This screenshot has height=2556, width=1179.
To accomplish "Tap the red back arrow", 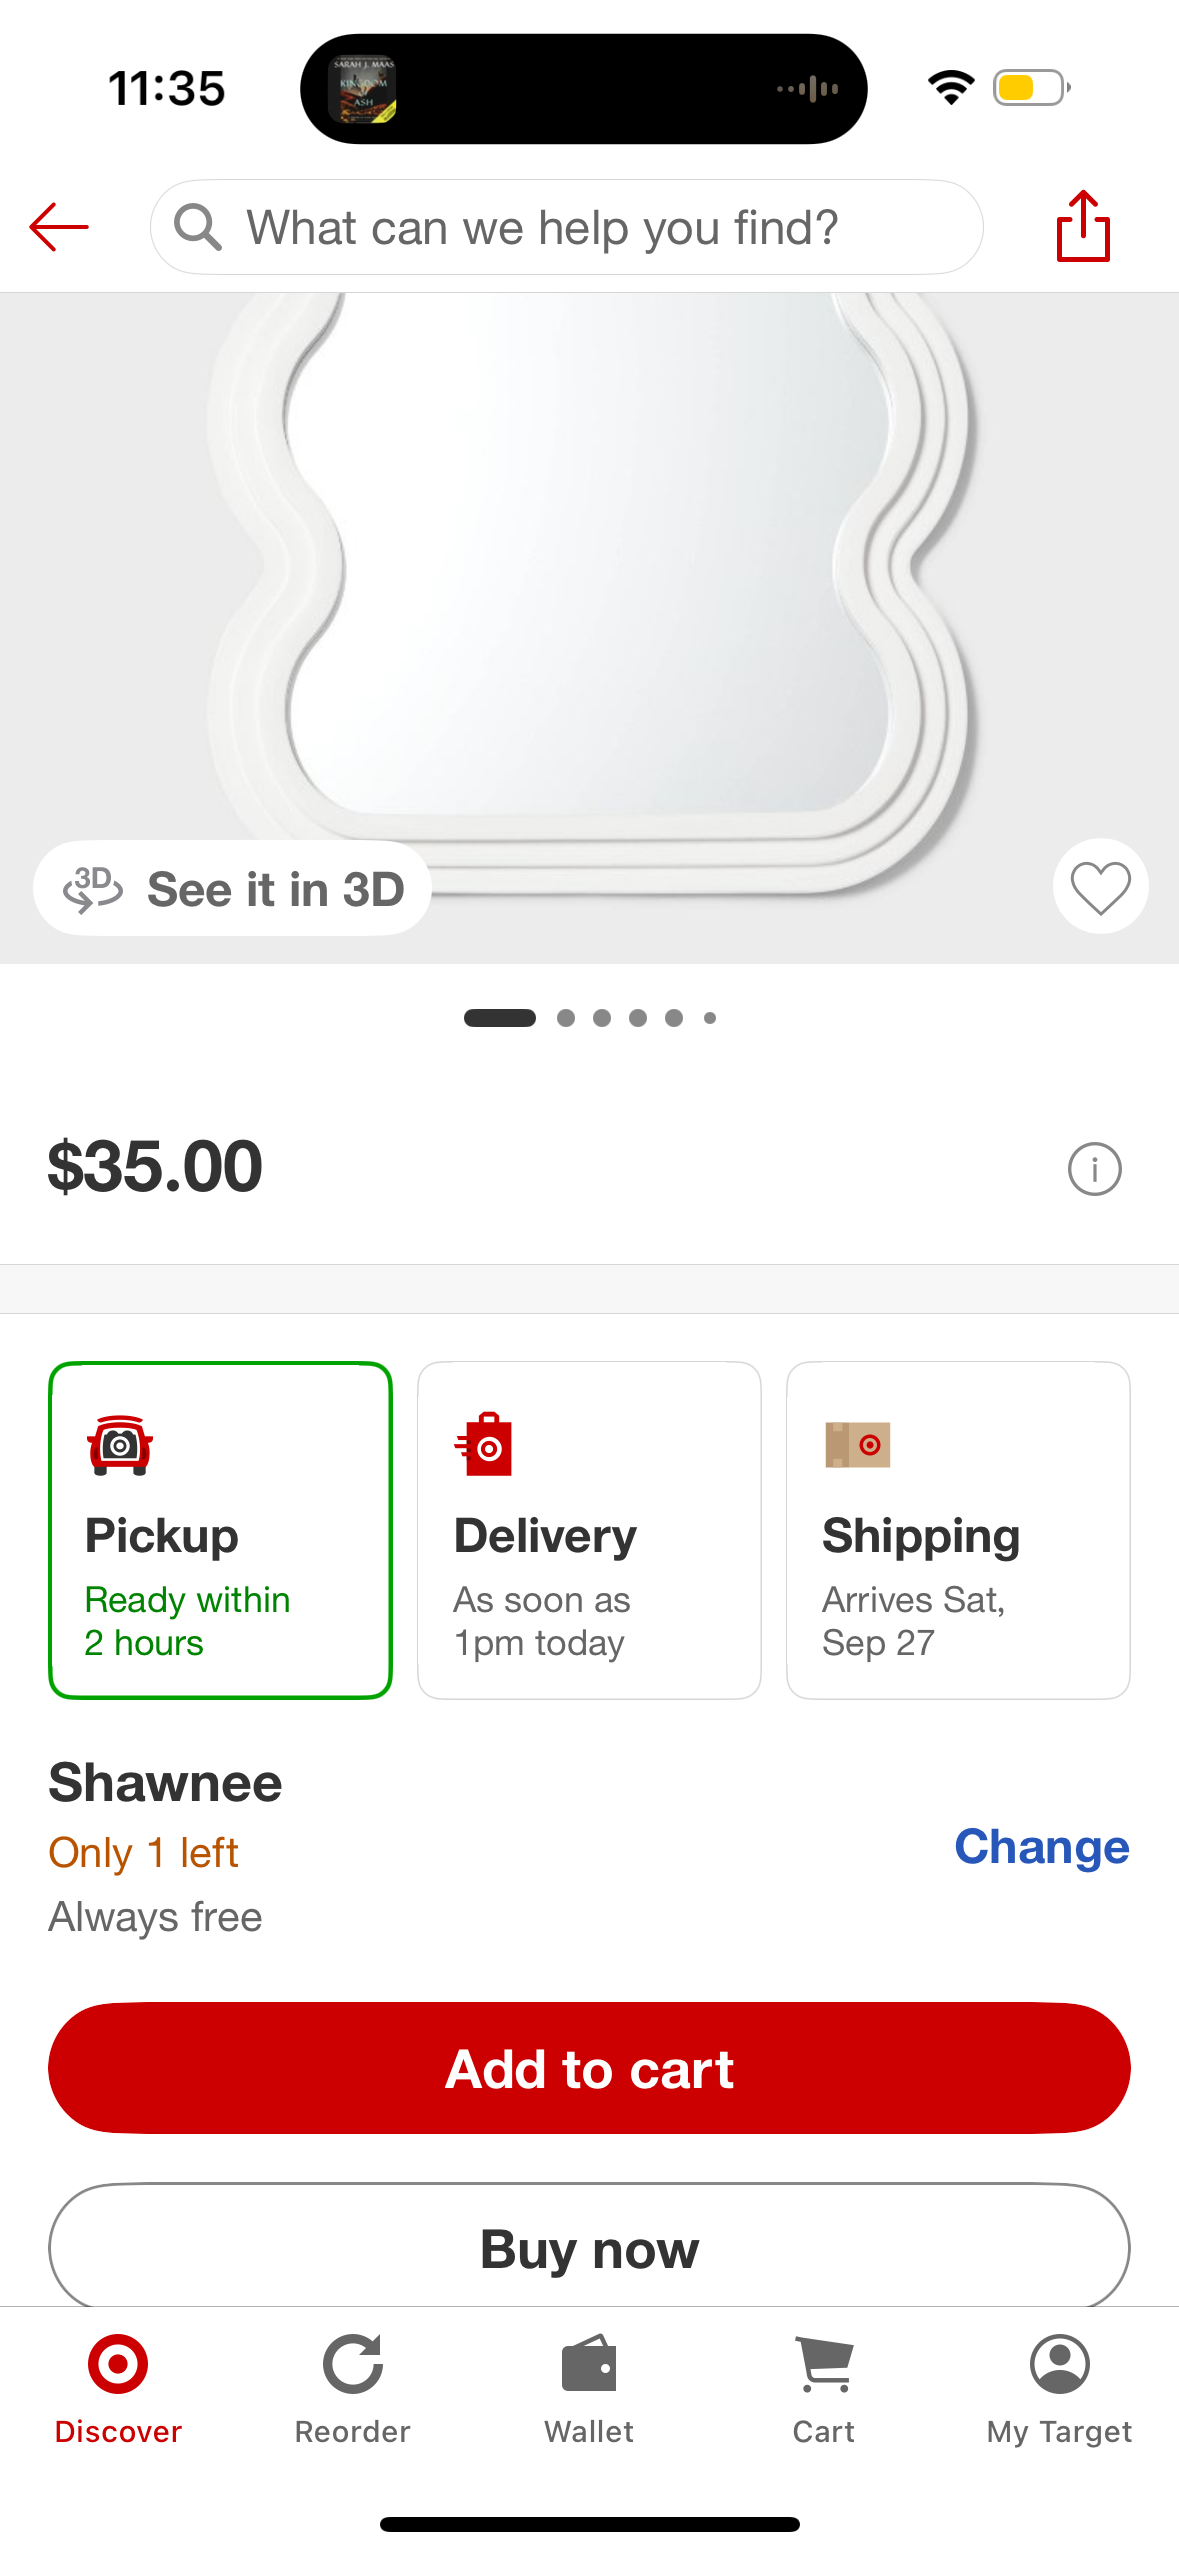I will coord(59,227).
